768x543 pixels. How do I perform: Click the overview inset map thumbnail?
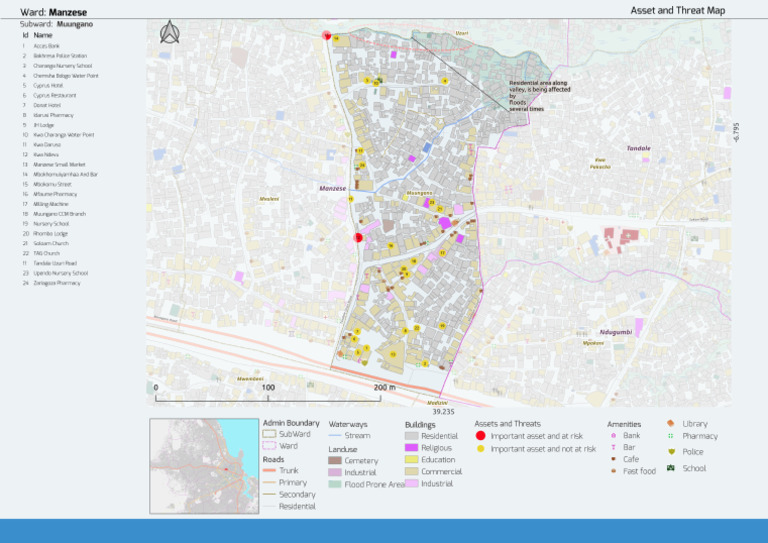coord(204,466)
